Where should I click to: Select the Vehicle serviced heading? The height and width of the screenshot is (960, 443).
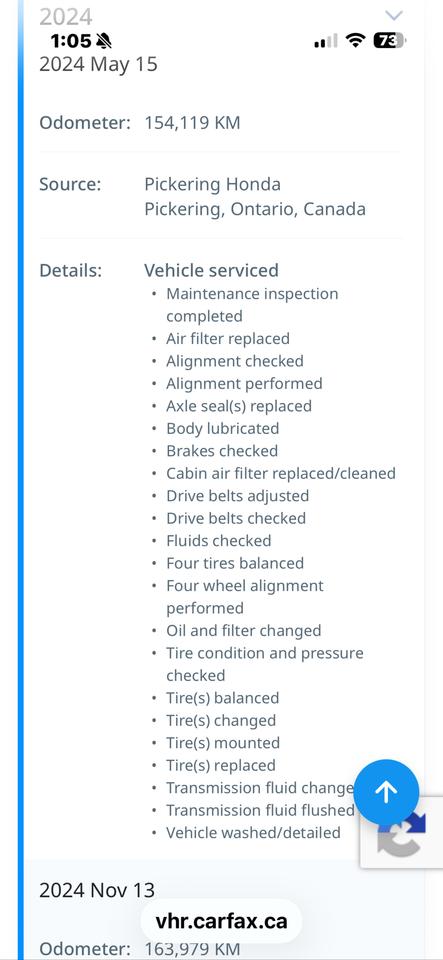click(211, 270)
